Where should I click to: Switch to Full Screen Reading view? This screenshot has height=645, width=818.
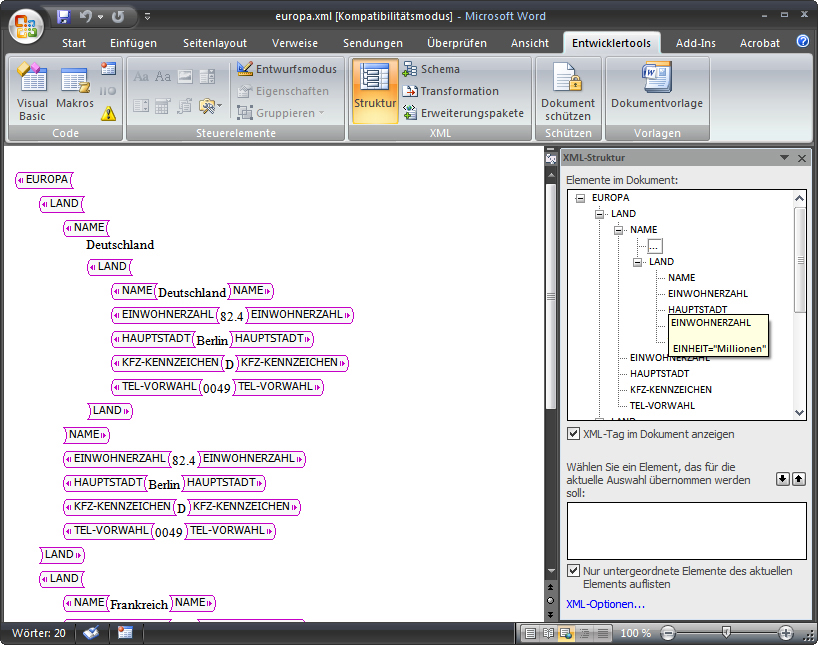point(548,634)
